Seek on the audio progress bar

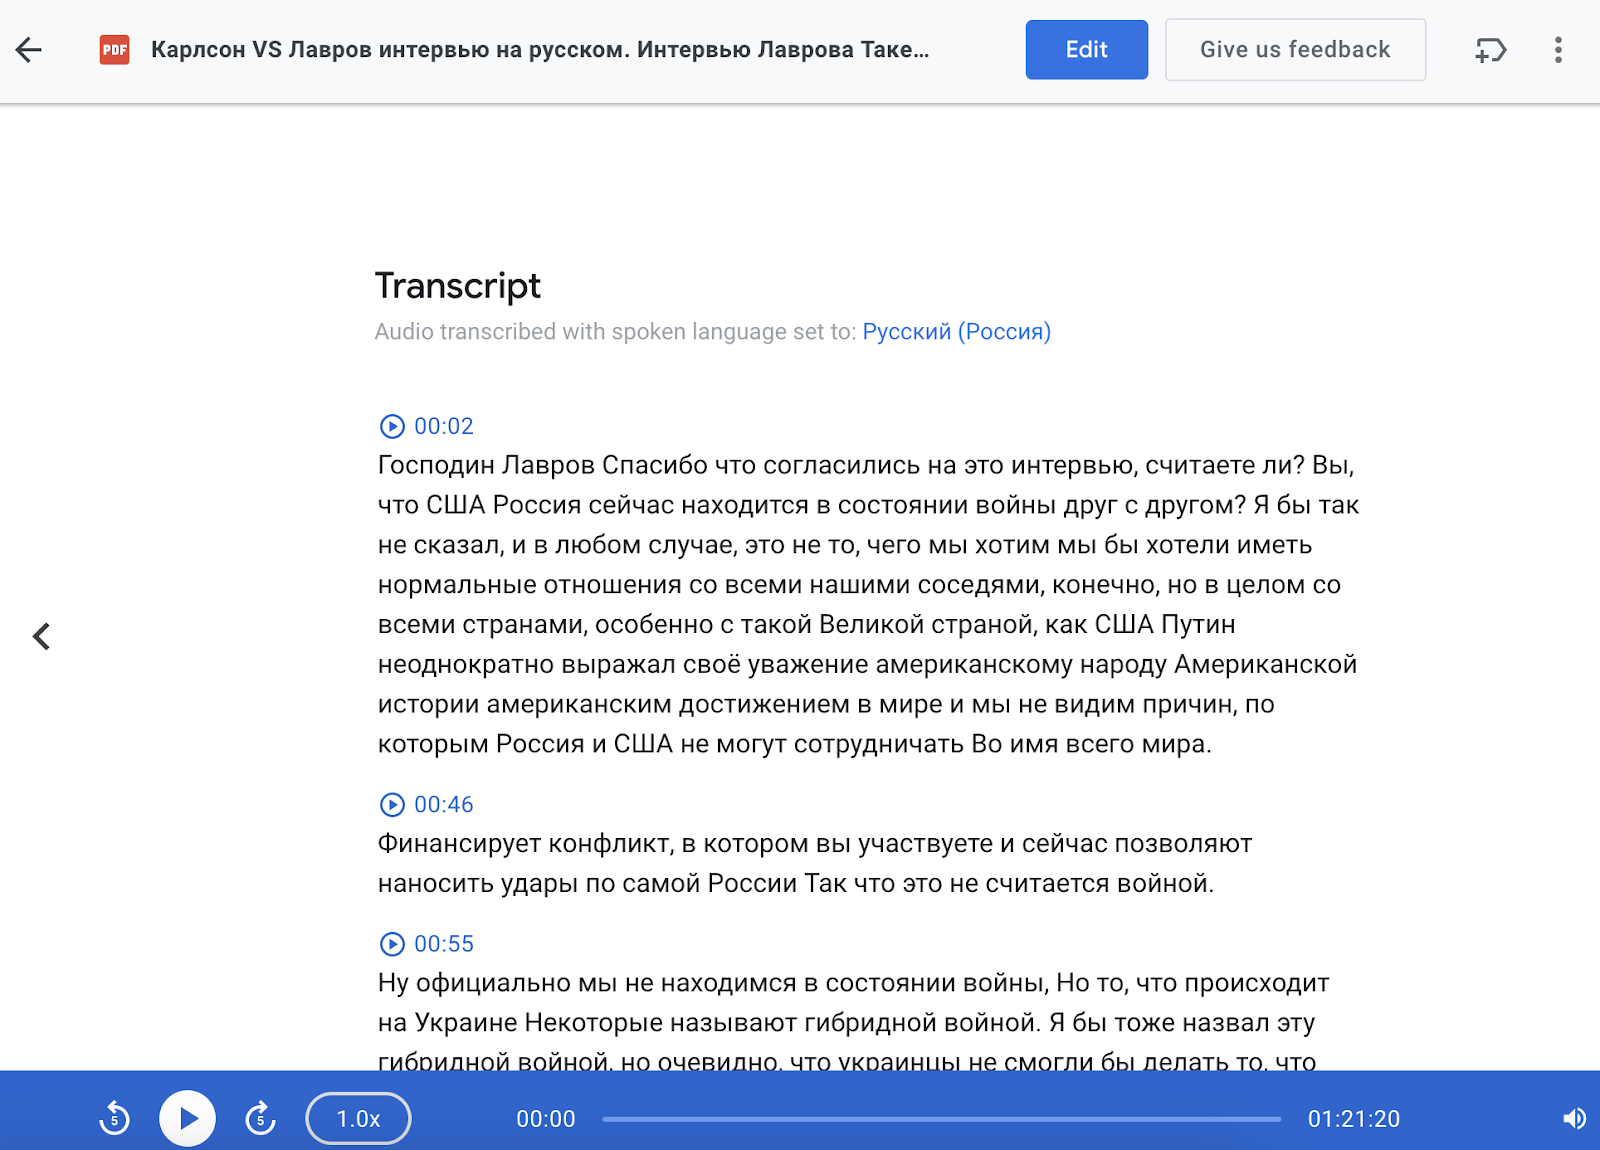click(x=941, y=1119)
